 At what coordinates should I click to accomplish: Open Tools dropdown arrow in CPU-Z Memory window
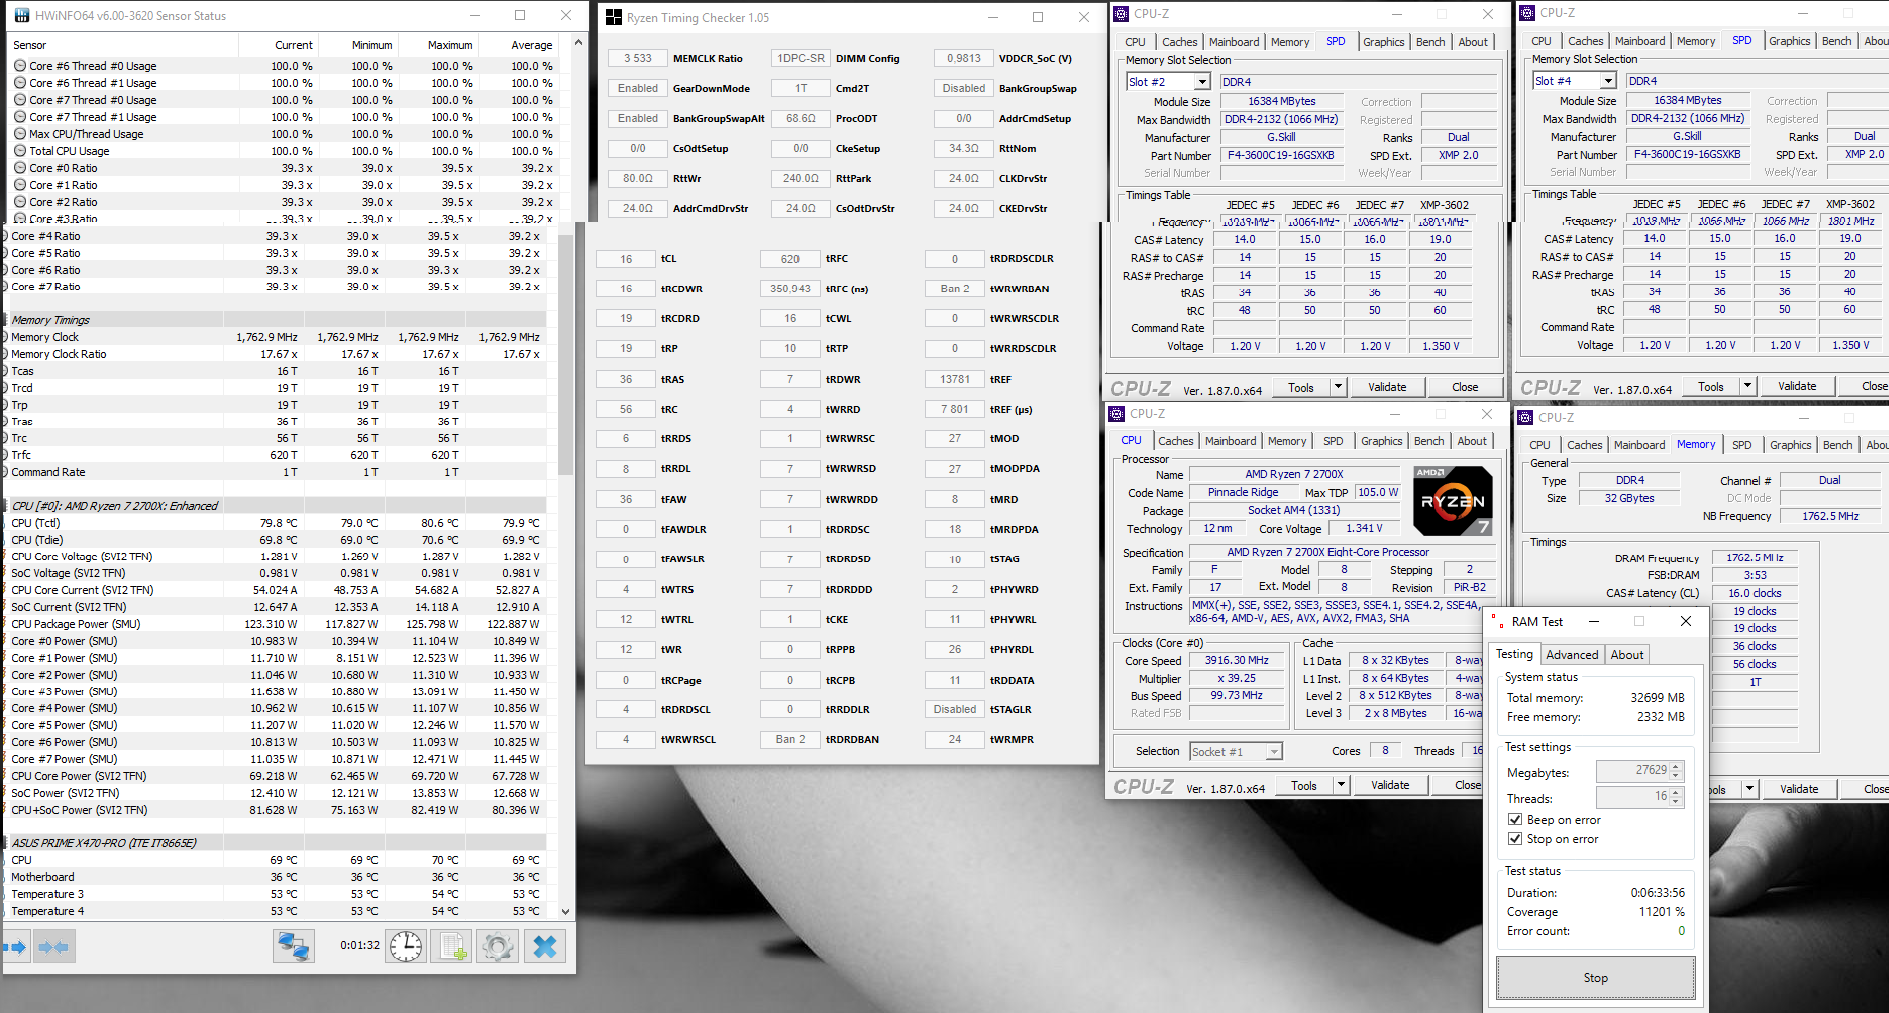click(x=1750, y=789)
